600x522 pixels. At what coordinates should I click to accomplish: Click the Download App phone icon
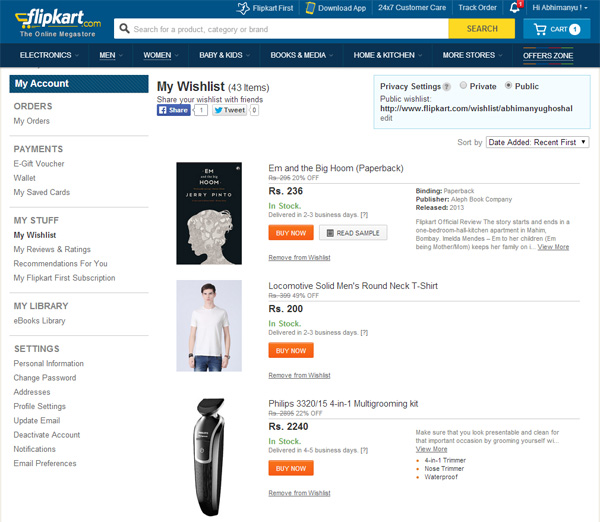point(310,8)
